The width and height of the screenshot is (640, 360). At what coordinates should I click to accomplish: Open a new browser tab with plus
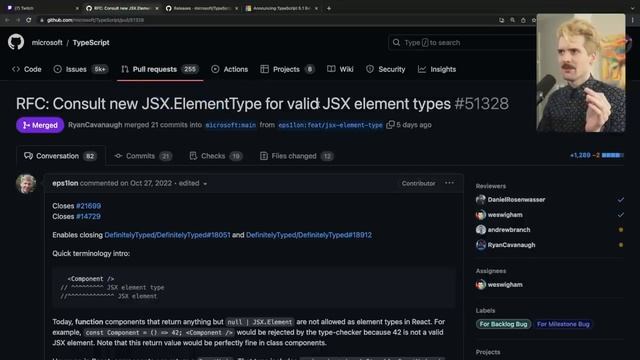point(329,8)
